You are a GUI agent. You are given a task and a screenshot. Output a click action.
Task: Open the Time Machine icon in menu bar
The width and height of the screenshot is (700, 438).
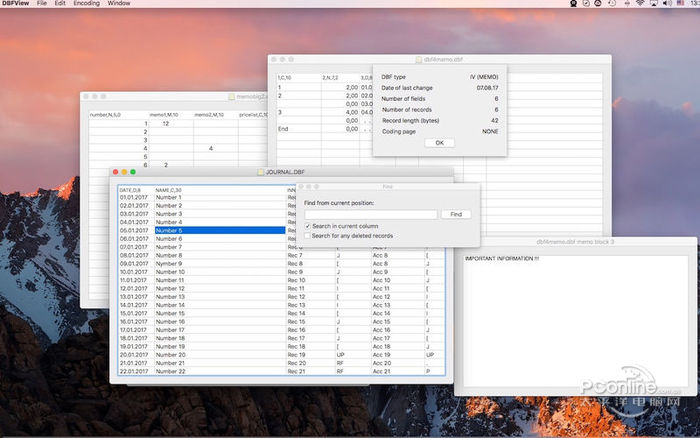[x=612, y=3]
